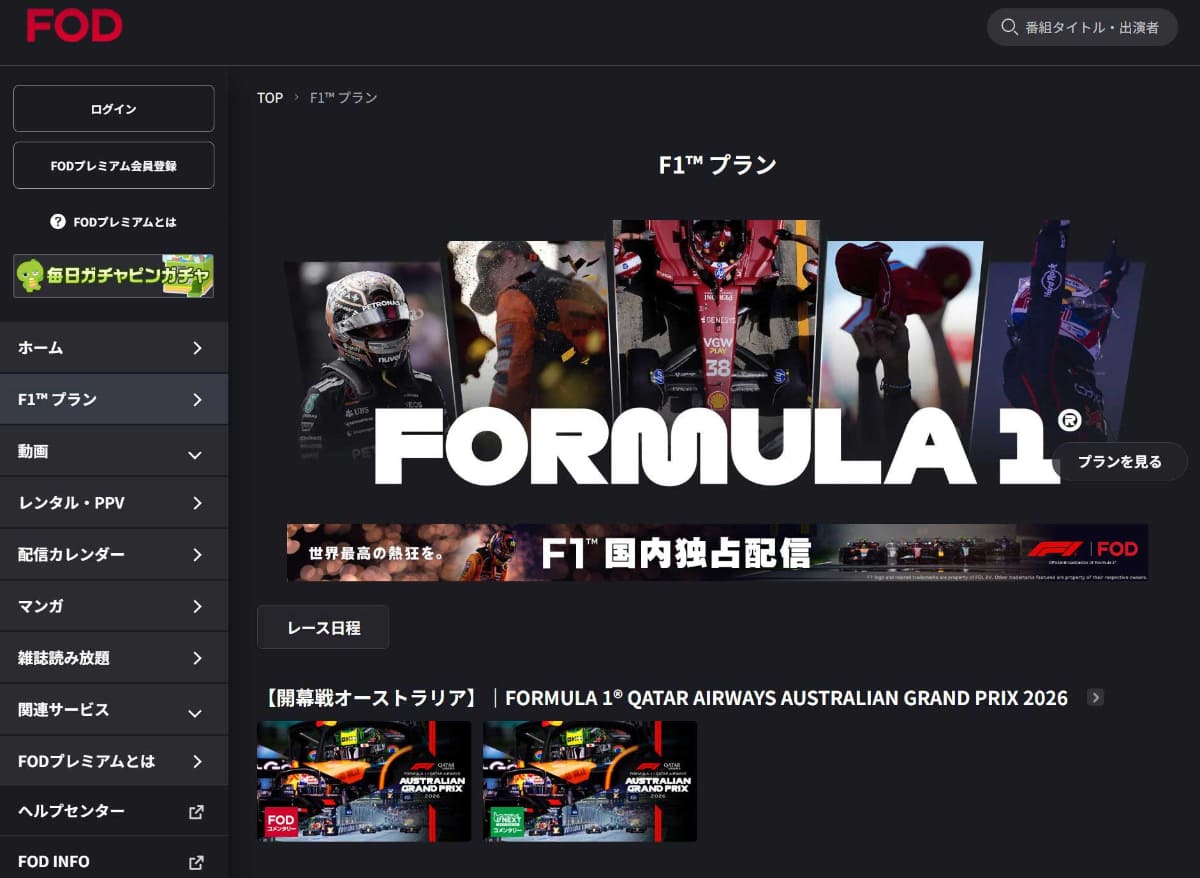Open the 毎日ガチャピンガチャ banner
Image resolution: width=1200 pixels, height=878 pixels.
(113, 275)
